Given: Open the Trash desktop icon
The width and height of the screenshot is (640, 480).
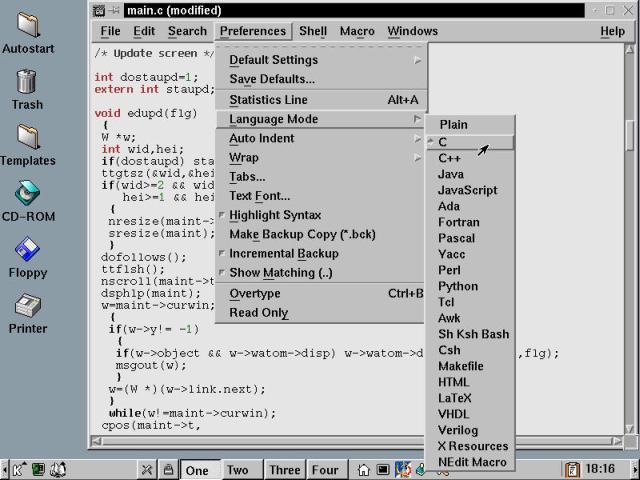Looking at the screenshot, I should pyautogui.click(x=27, y=82).
